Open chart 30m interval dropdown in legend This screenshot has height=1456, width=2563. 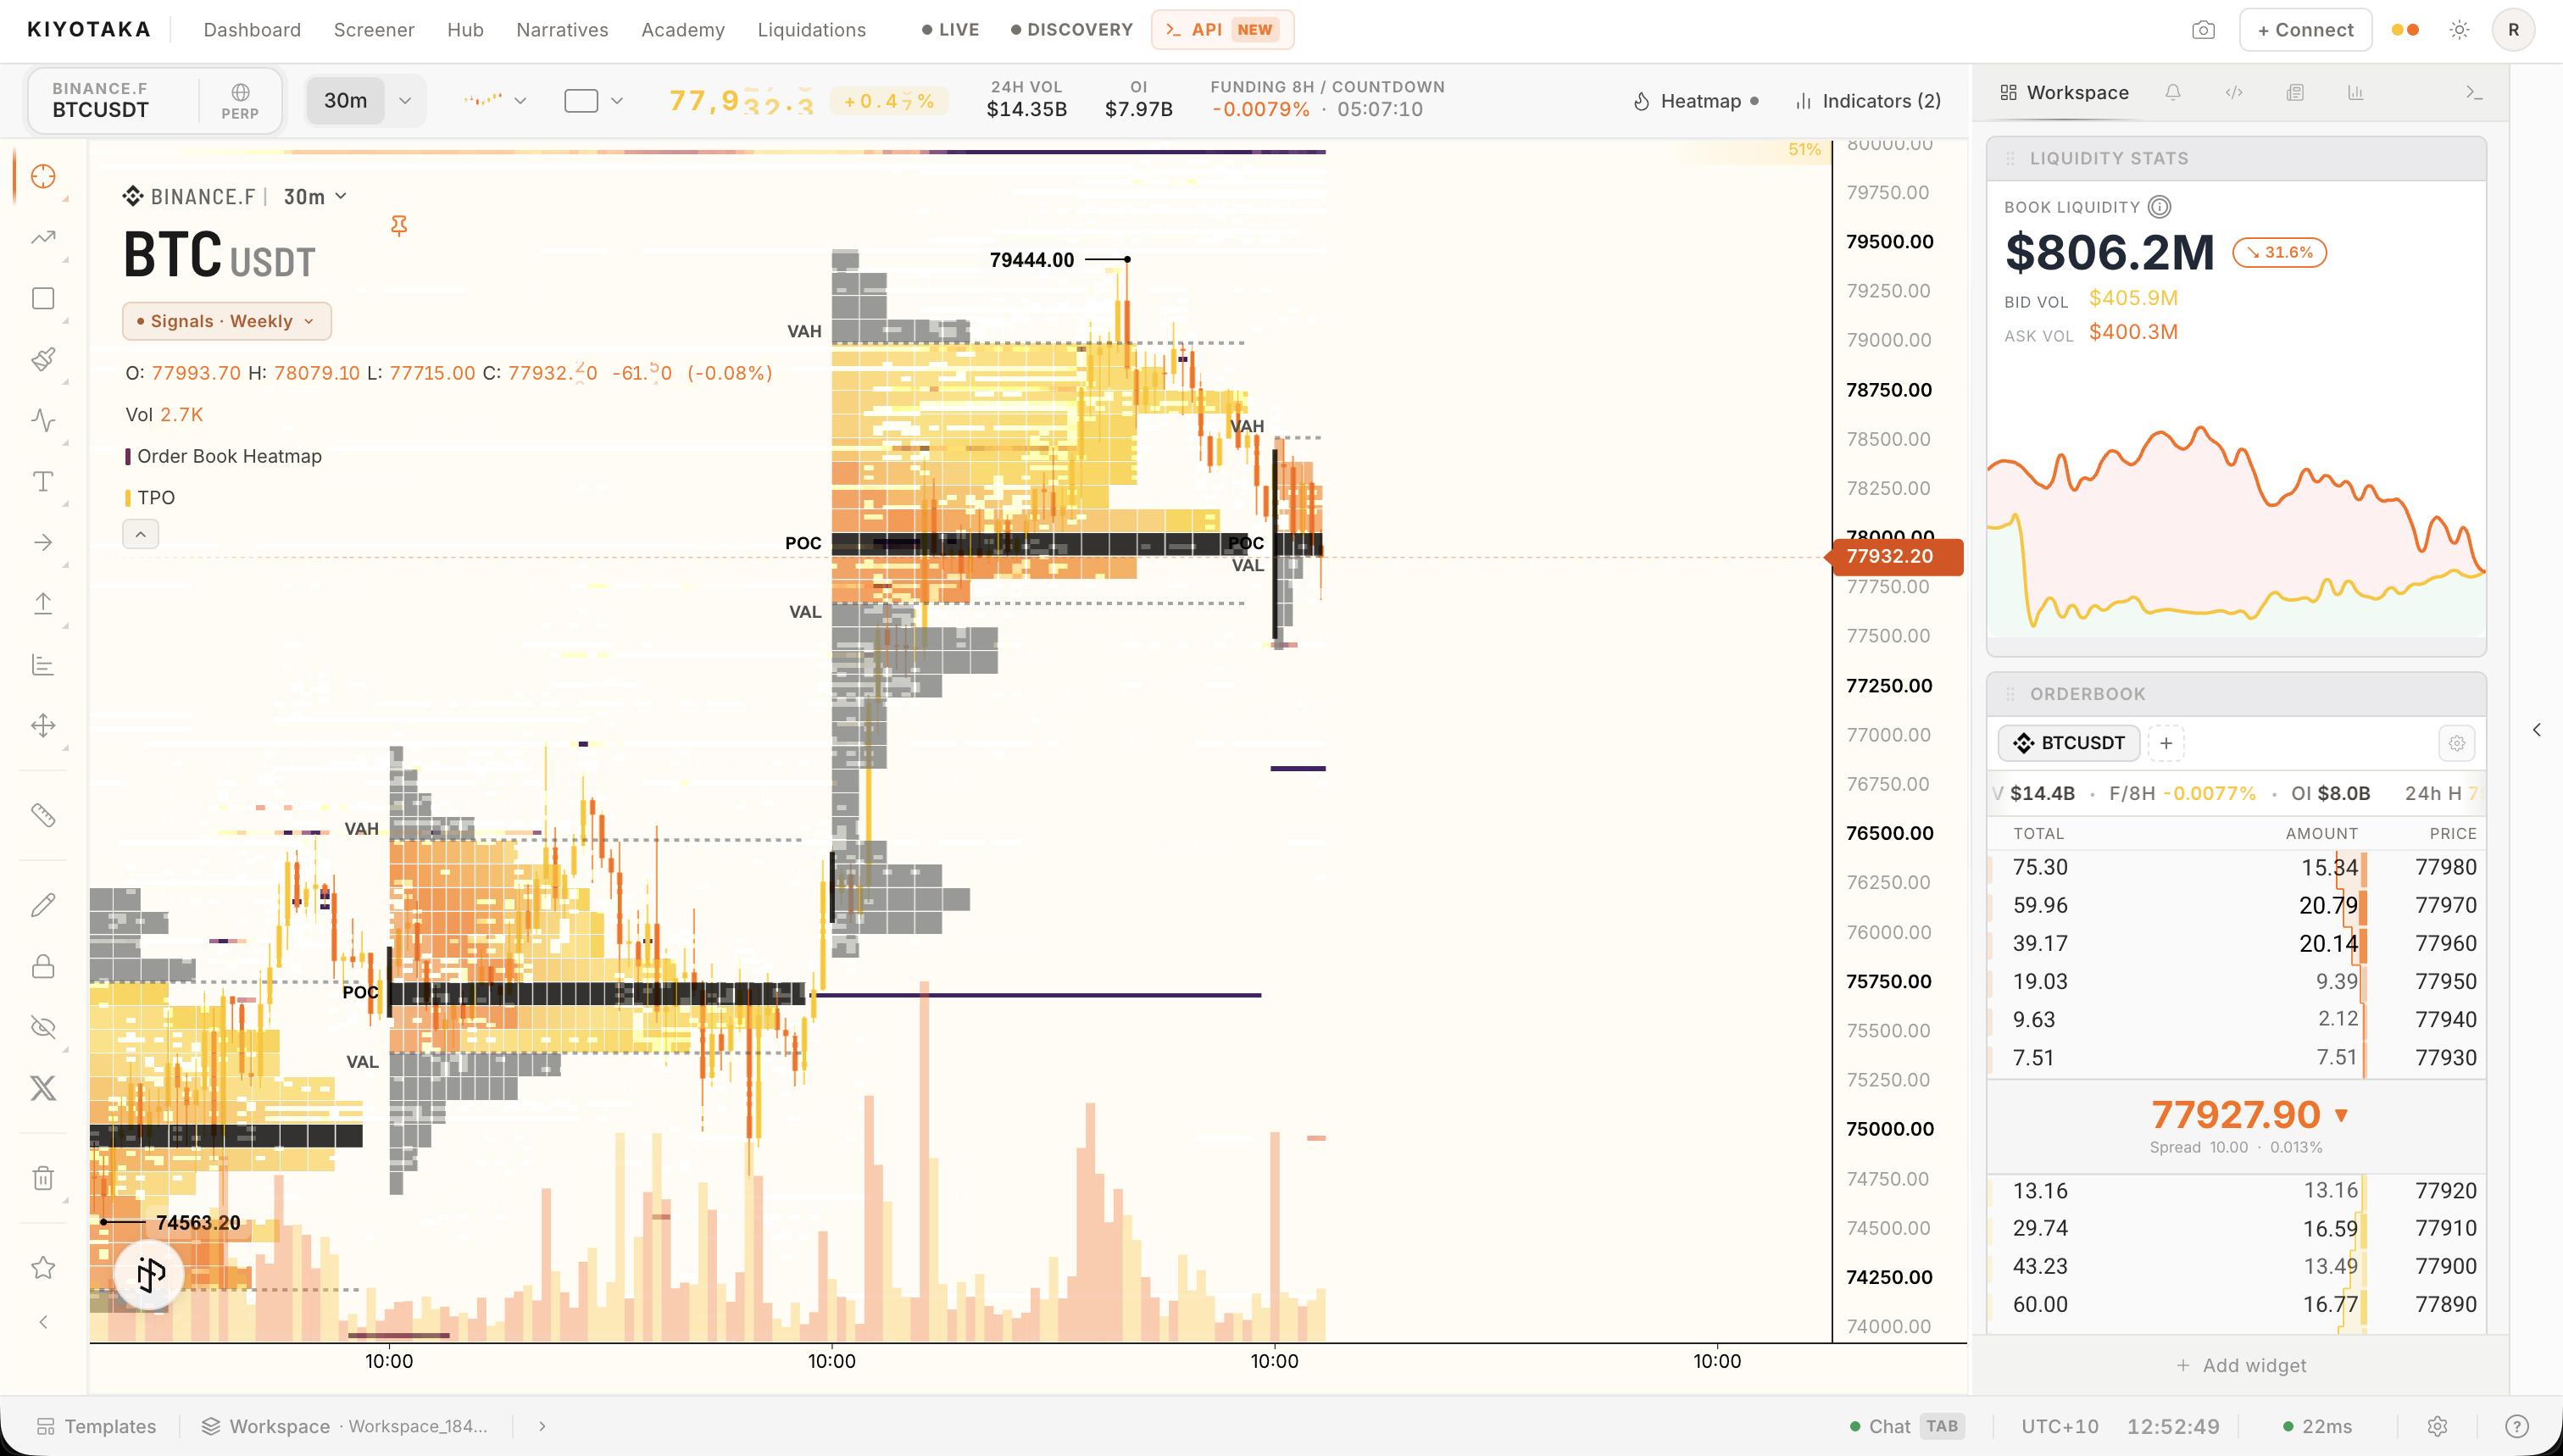tap(315, 197)
